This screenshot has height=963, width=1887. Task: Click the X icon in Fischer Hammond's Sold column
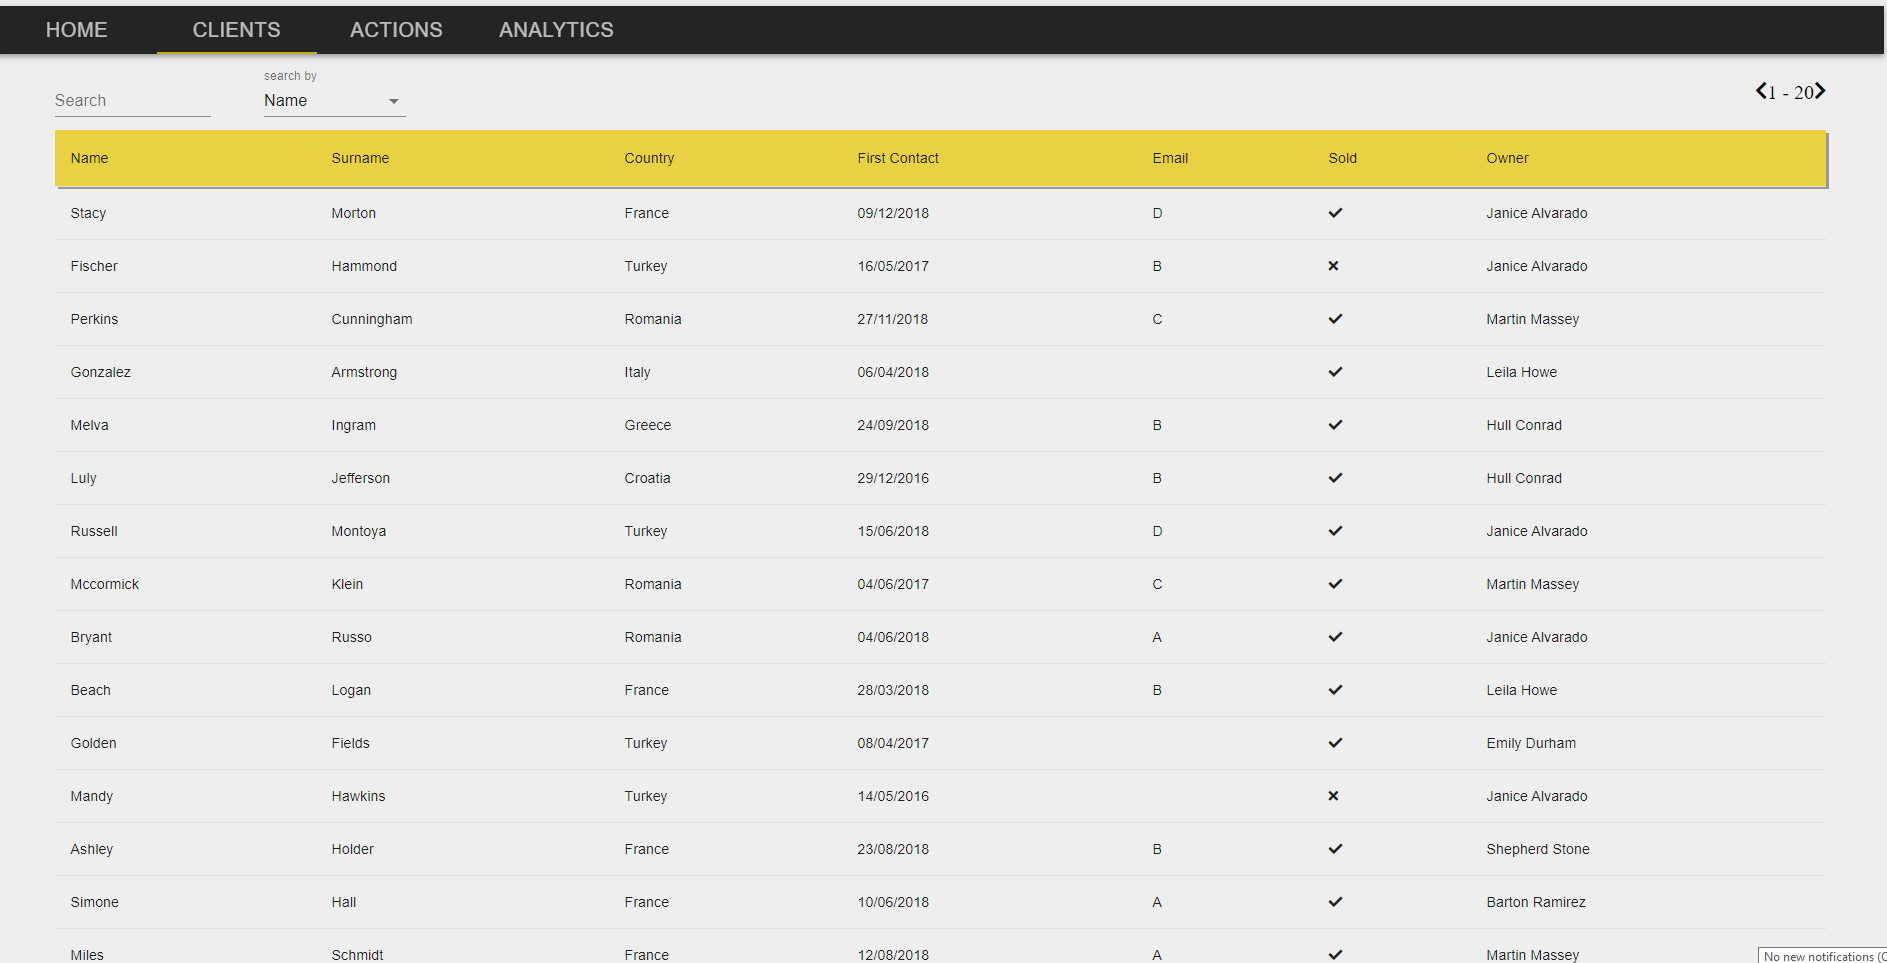1333,266
